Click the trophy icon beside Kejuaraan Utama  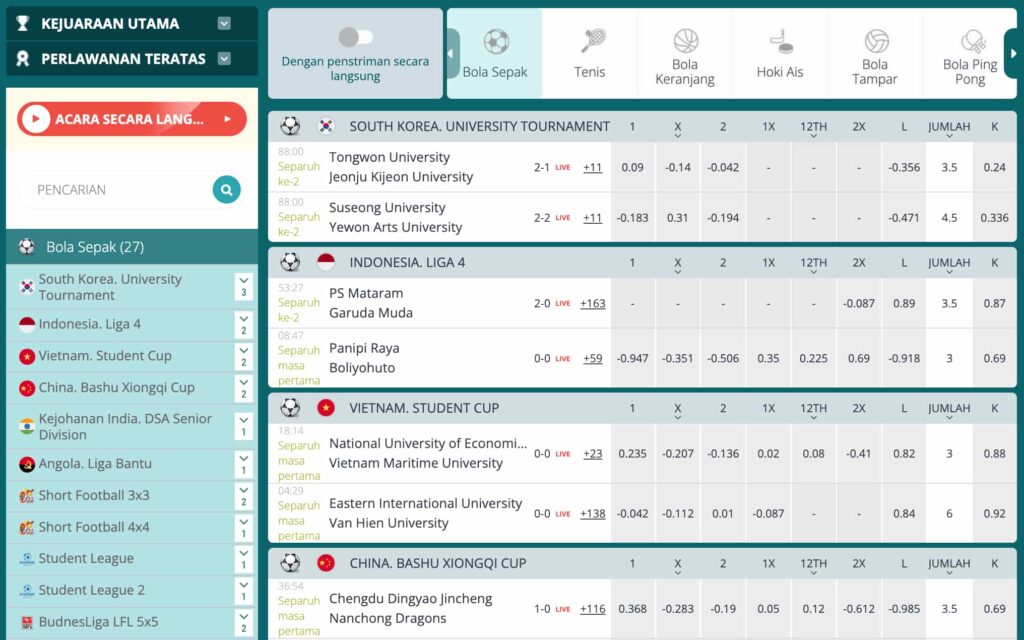pos(23,23)
